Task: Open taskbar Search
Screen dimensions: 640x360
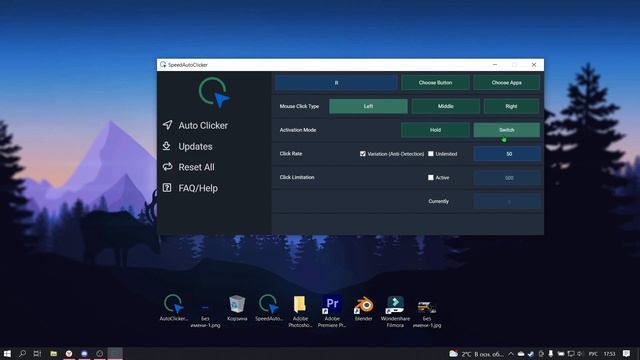Action: pos(22,353)
